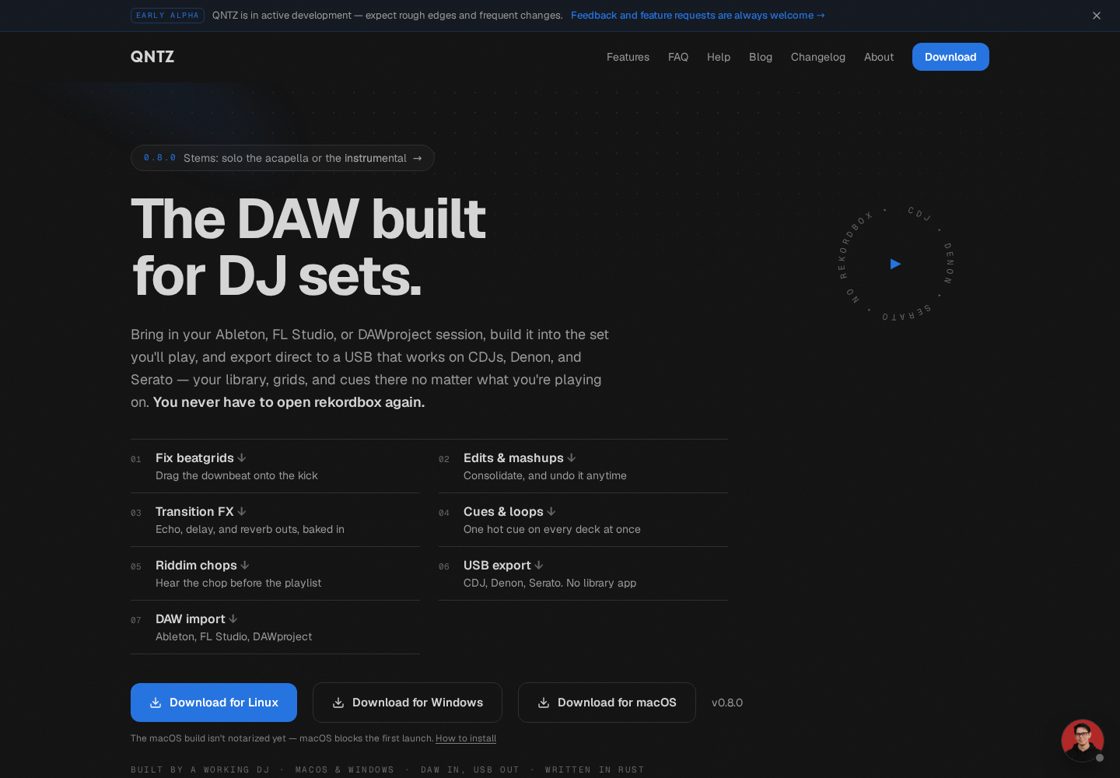Jump to USB export section
Image resolution: width=1120 pixels, height=778 pixels.
pyautogui.click(x=583, y=574)
